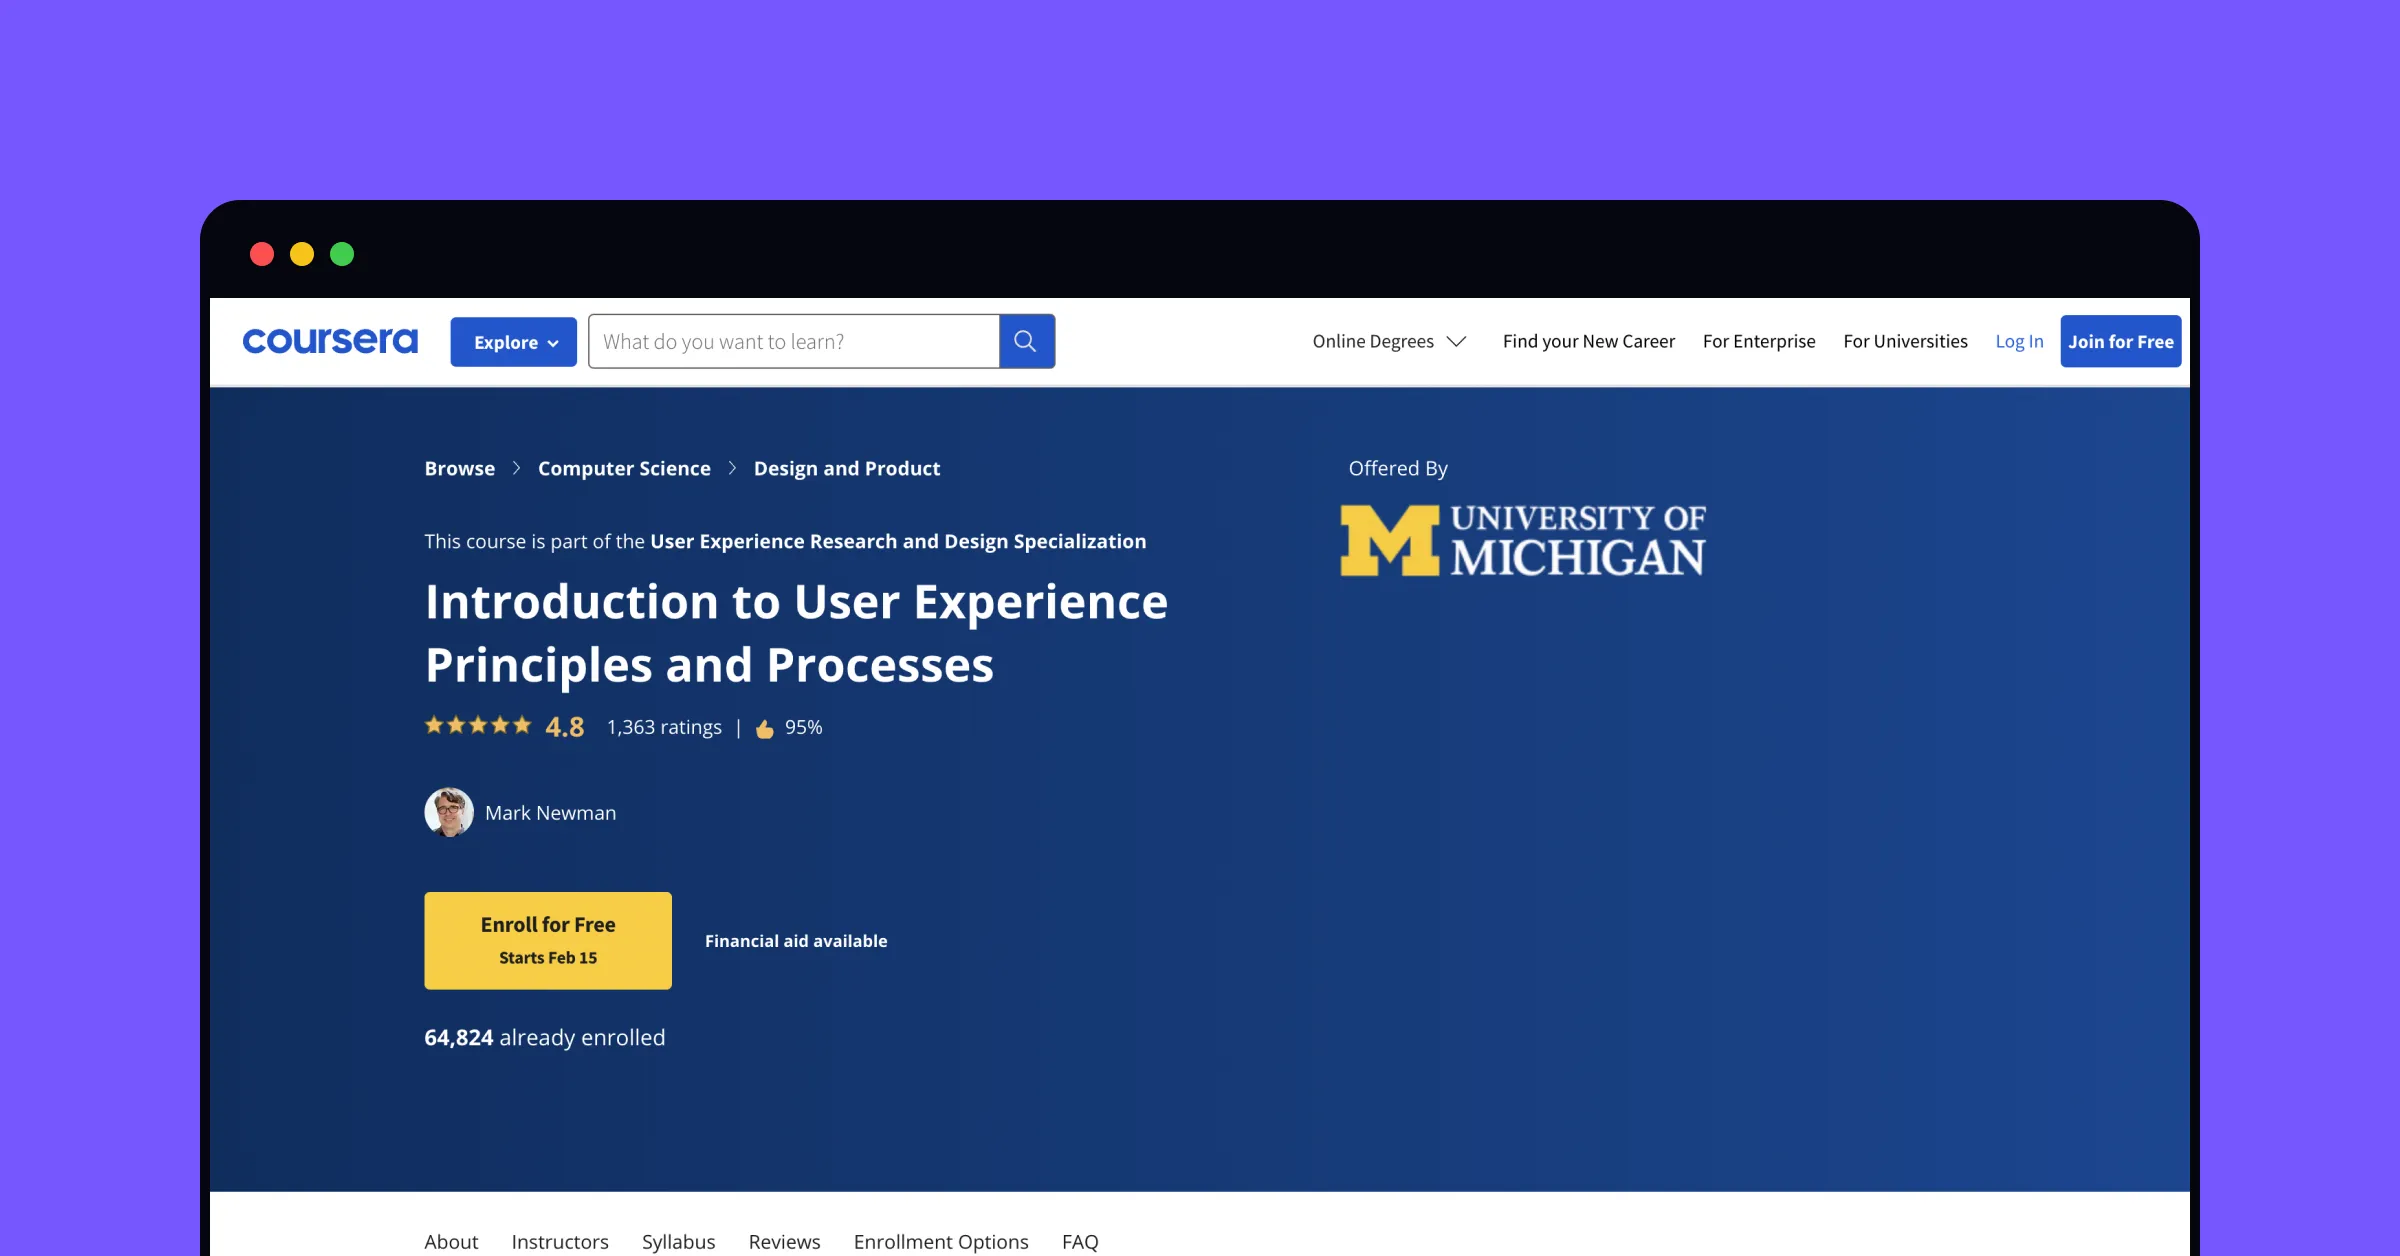Click Enroll for Free
The height and width of the screenshot is (1256, 2400).
547,939
